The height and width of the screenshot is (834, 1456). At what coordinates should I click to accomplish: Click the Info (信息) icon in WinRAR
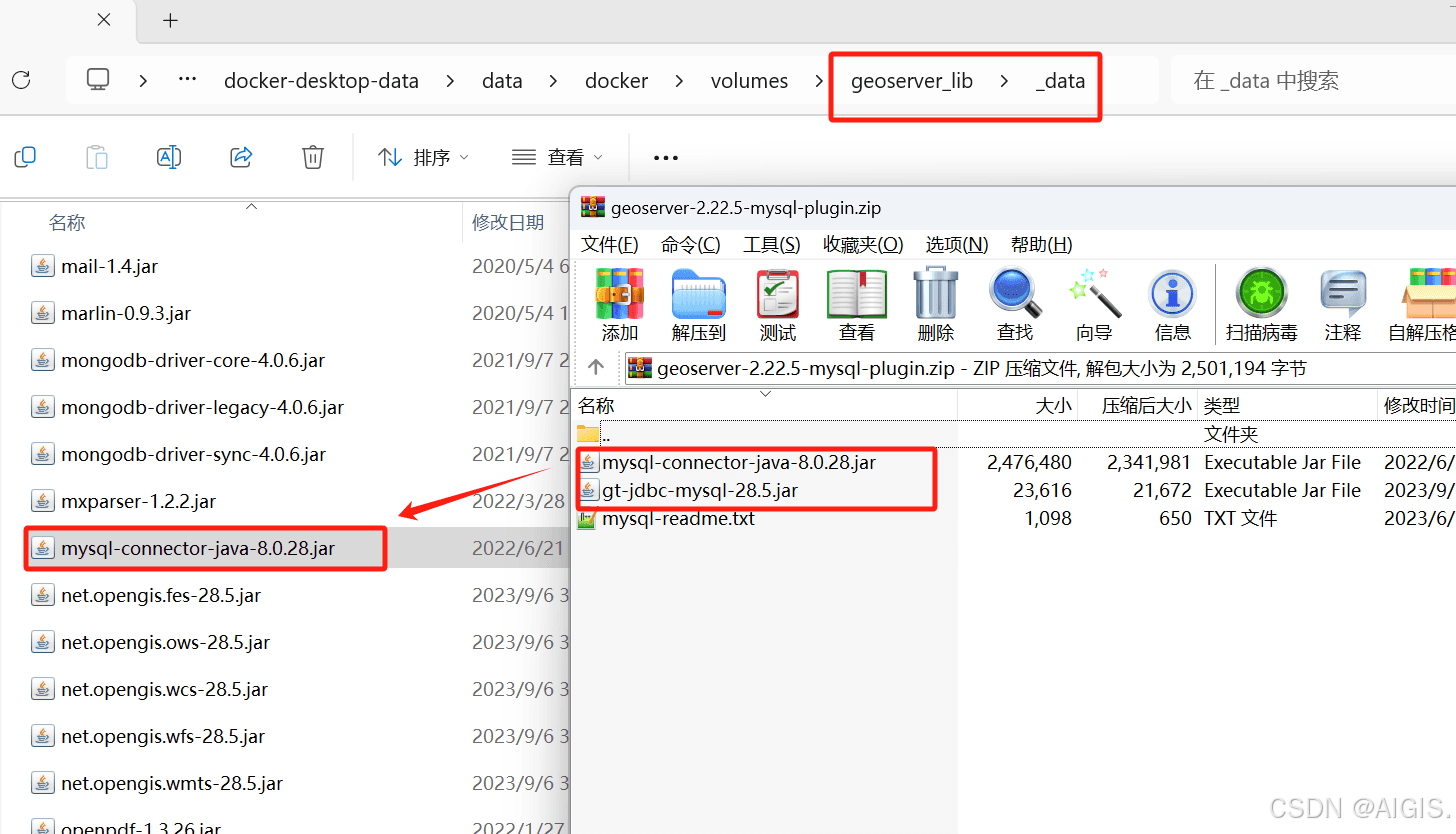[1173, 294]
